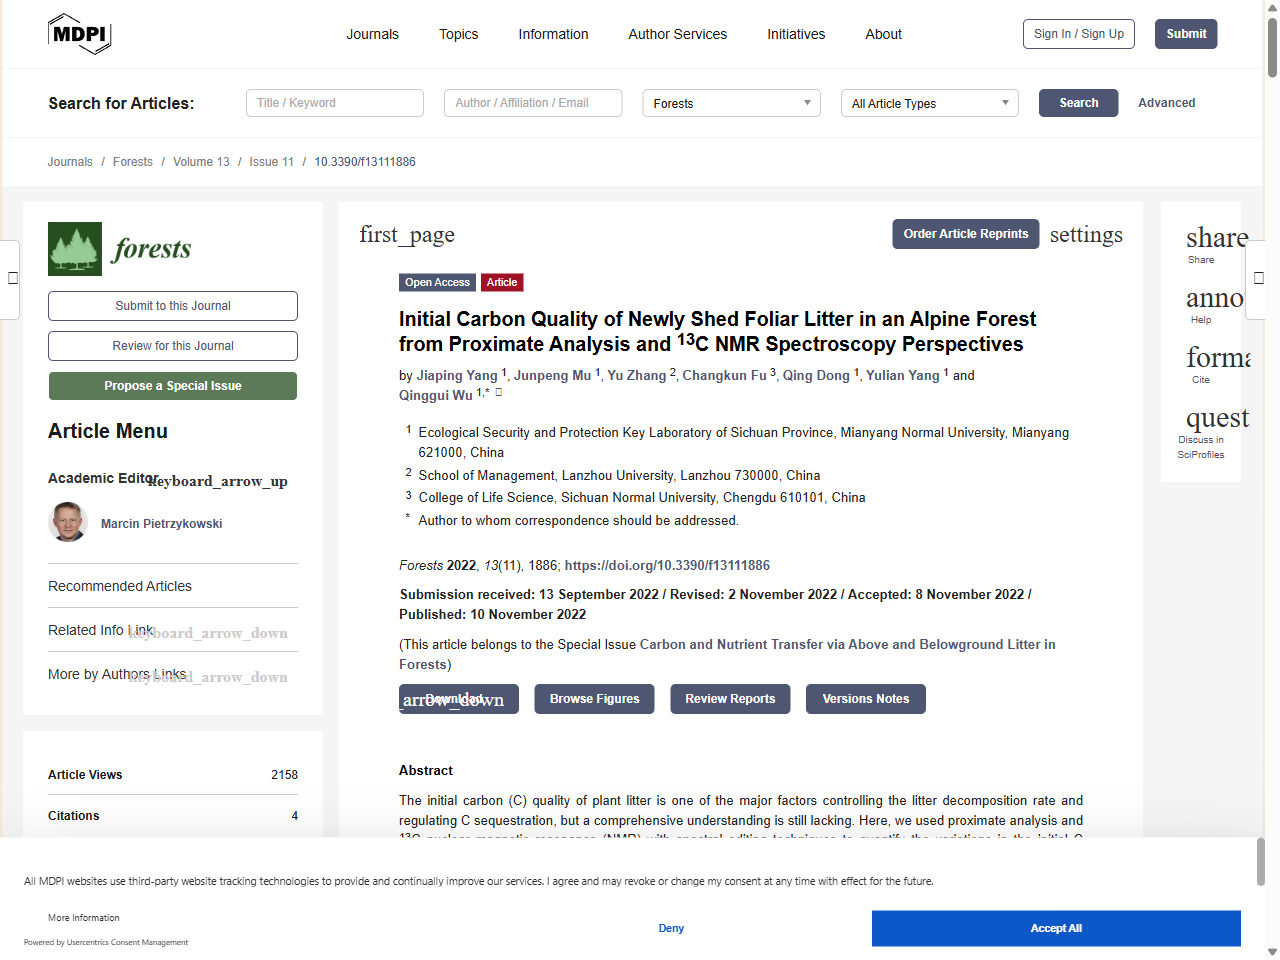This screenshot has height=960, width=1280.
Task: Click the Help annotation icon
Action: (x=1214, y=298)
